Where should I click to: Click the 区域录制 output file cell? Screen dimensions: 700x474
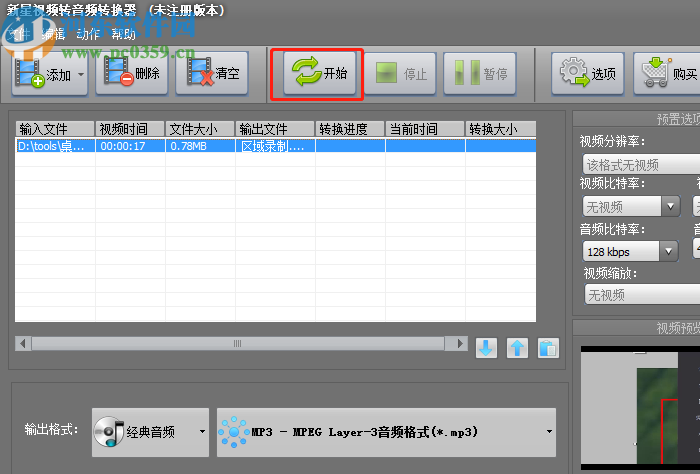point(275,146)
